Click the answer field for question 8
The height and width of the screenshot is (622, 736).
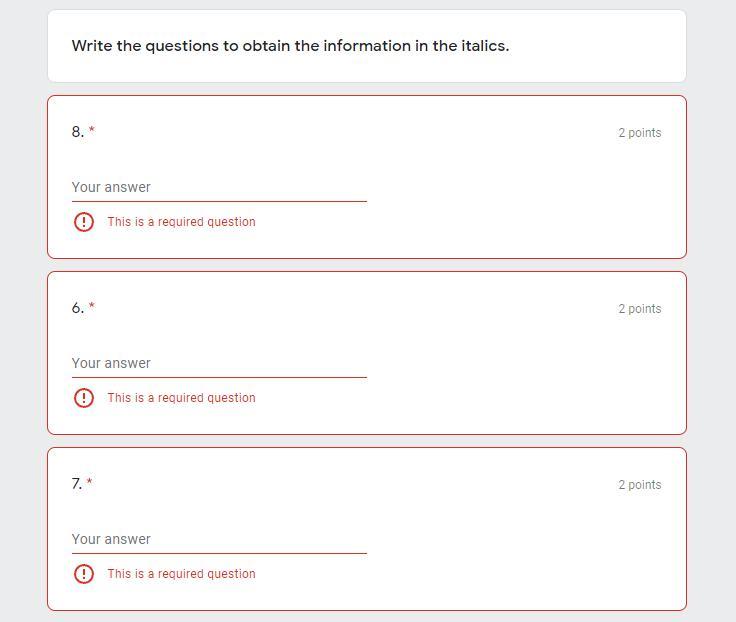click(x=218, y=187)
